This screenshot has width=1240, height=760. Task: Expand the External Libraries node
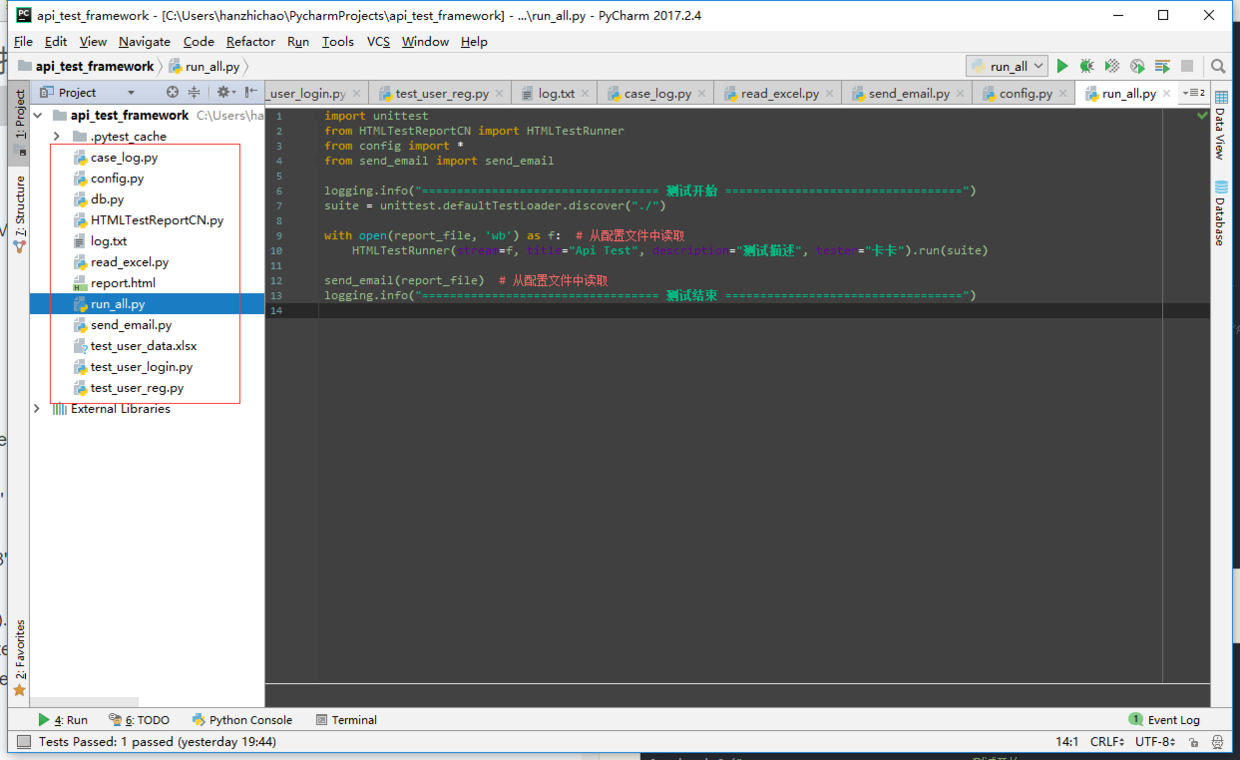coord(38,409)
